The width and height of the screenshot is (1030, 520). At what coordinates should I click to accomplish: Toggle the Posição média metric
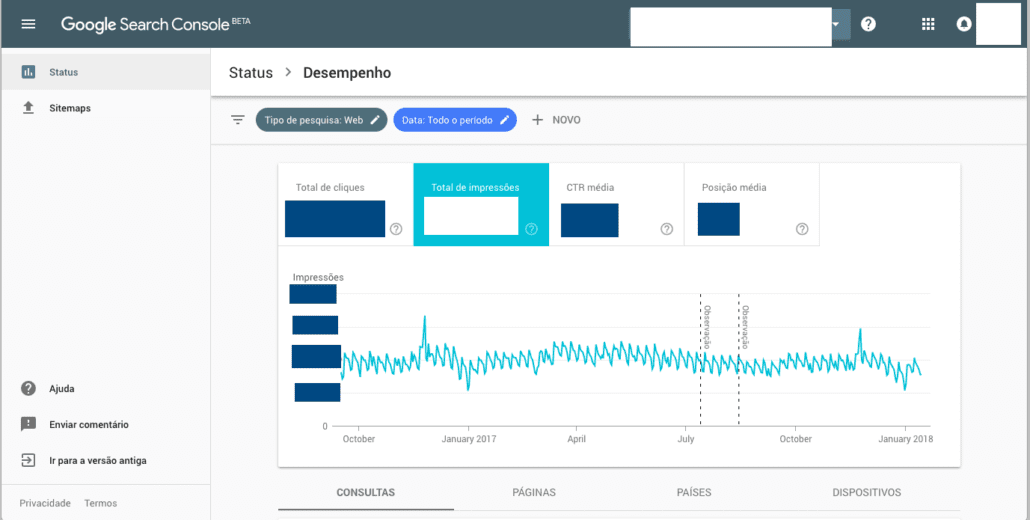click(x=751, y=204)
